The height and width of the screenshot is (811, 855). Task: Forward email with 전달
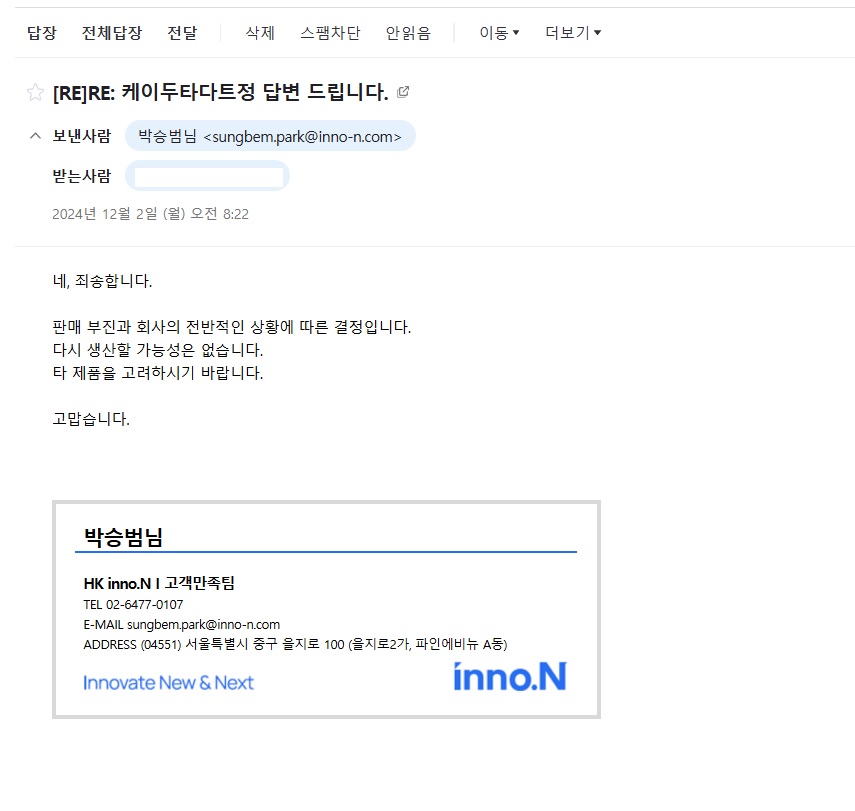tap(182, 33)
